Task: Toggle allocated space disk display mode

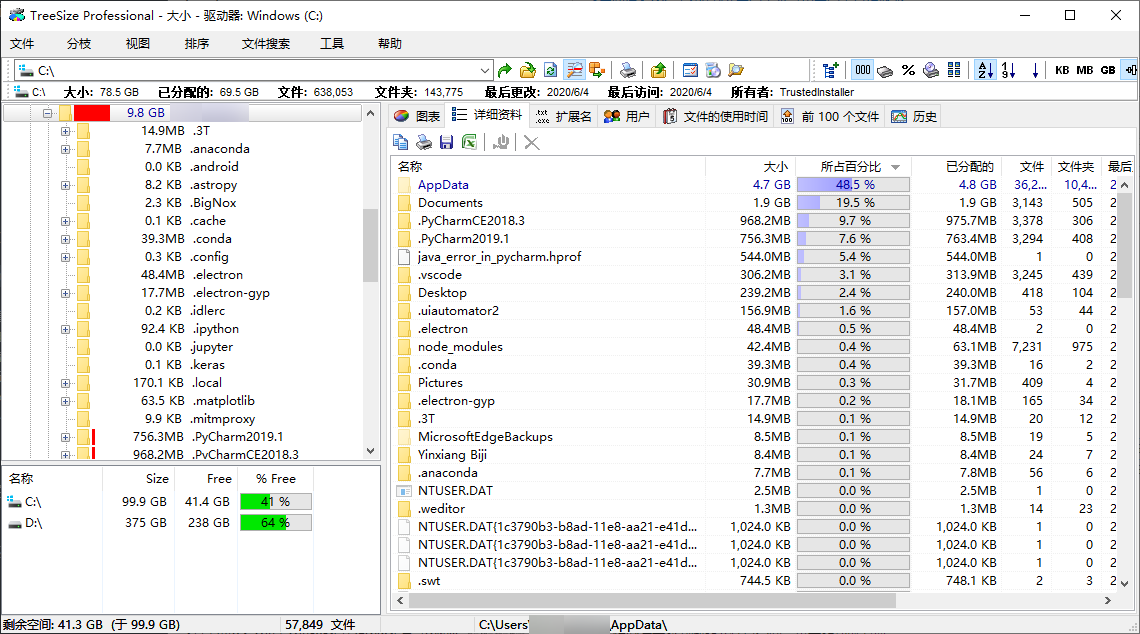Action: click(885, 71)
